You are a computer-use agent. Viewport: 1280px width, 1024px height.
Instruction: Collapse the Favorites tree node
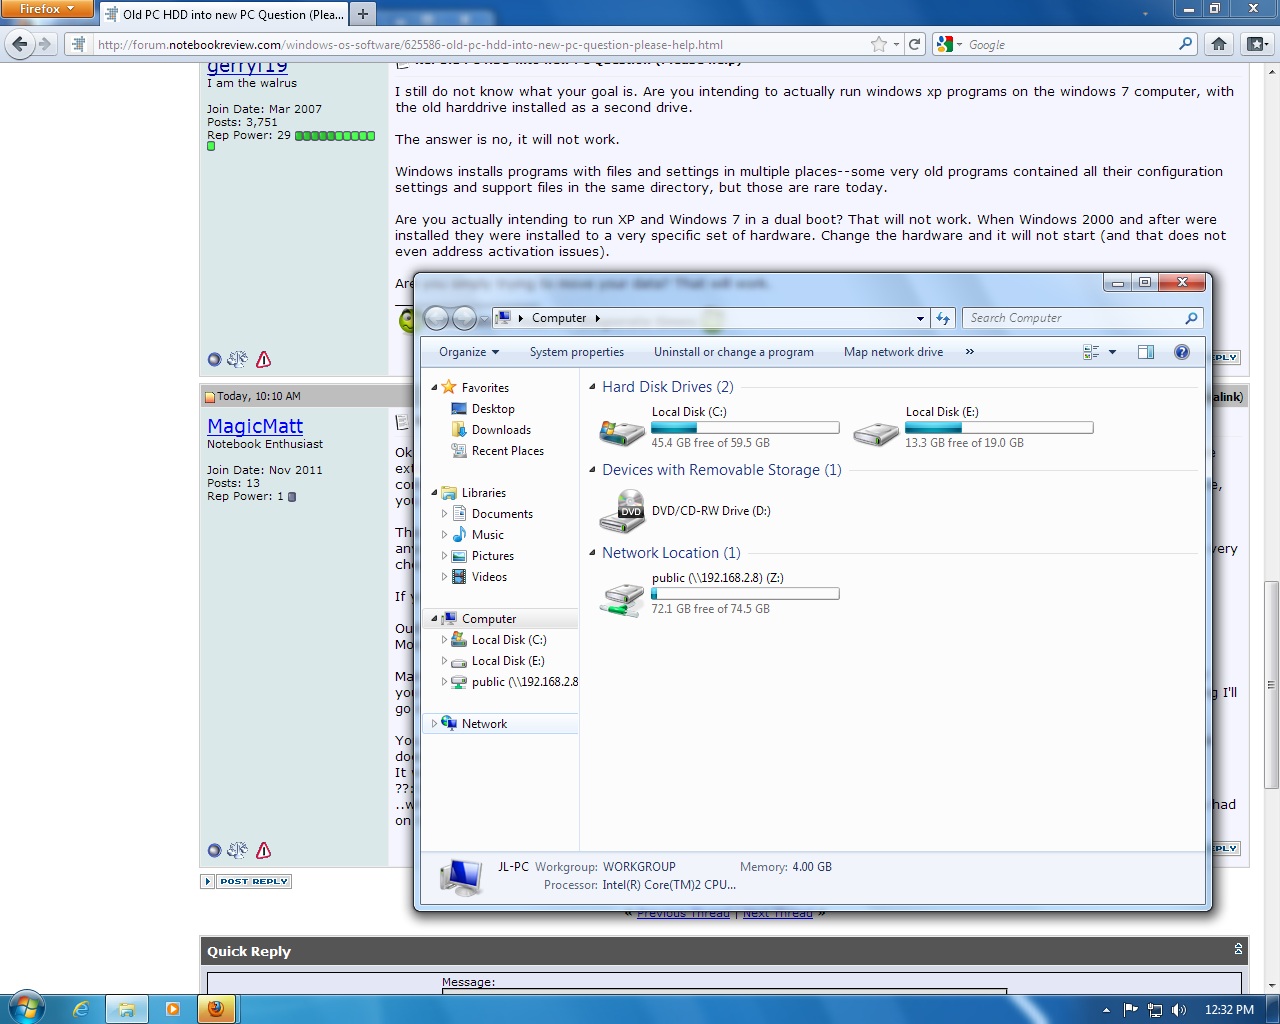(434, 388)
